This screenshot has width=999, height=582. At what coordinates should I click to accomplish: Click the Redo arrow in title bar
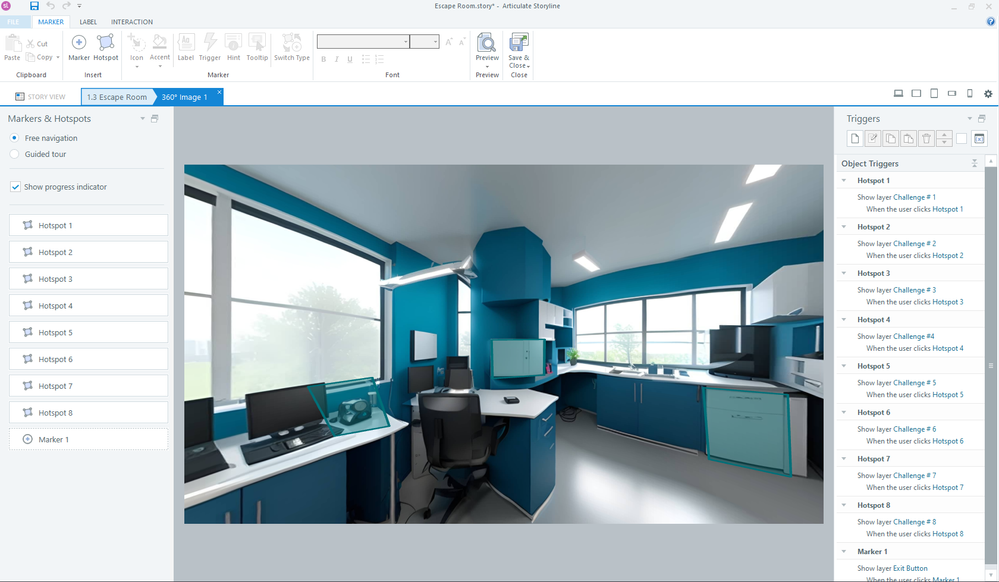tap(66, 6)
